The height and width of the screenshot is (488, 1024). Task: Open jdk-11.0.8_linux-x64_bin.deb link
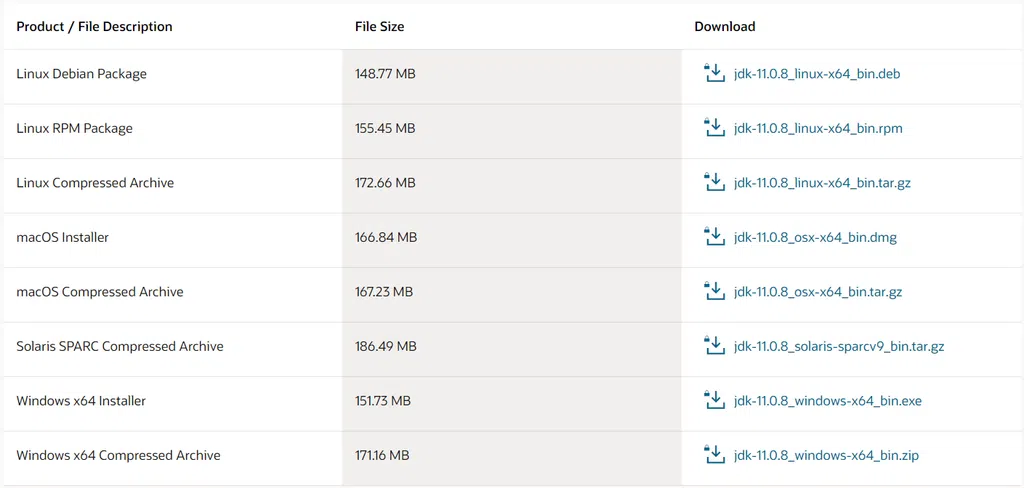817,74
